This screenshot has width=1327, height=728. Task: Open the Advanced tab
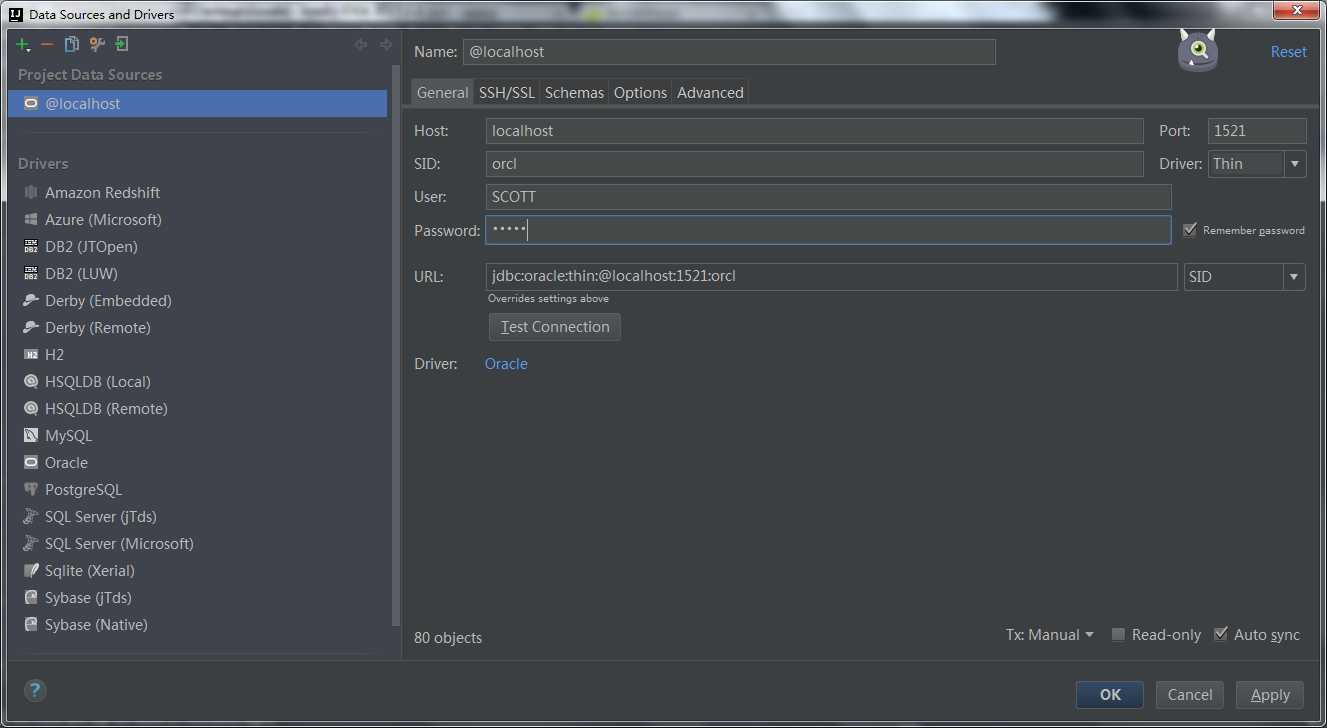pyautogui.click(x=710, y=92)
